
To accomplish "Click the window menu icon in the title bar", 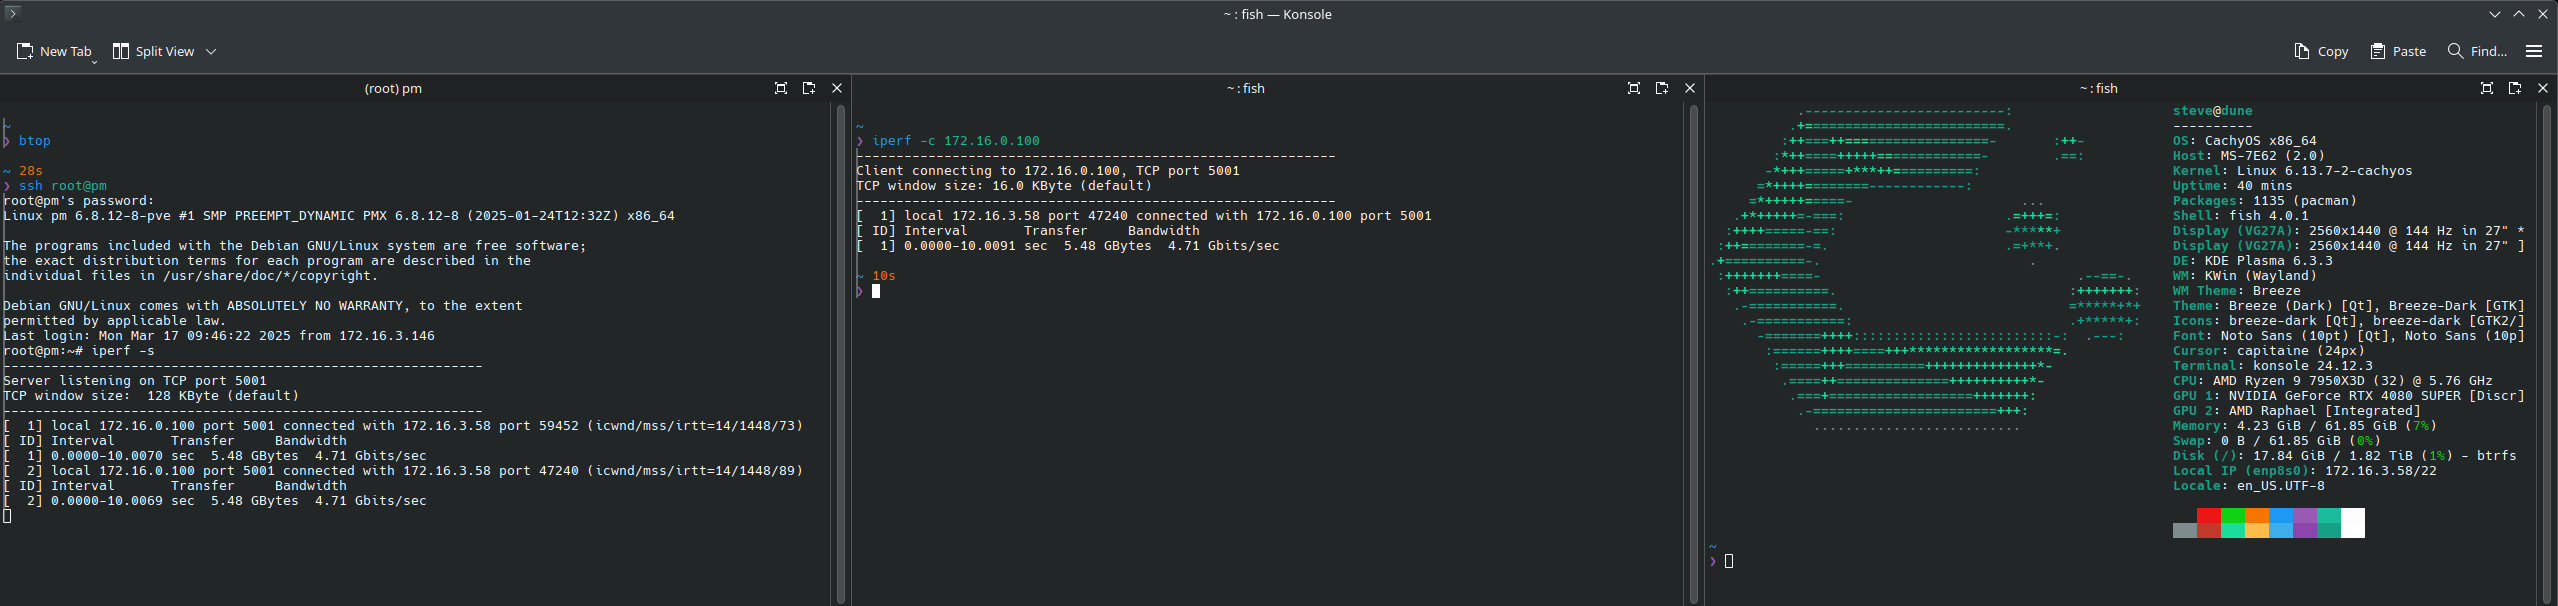I will click(x=12, y=13).
